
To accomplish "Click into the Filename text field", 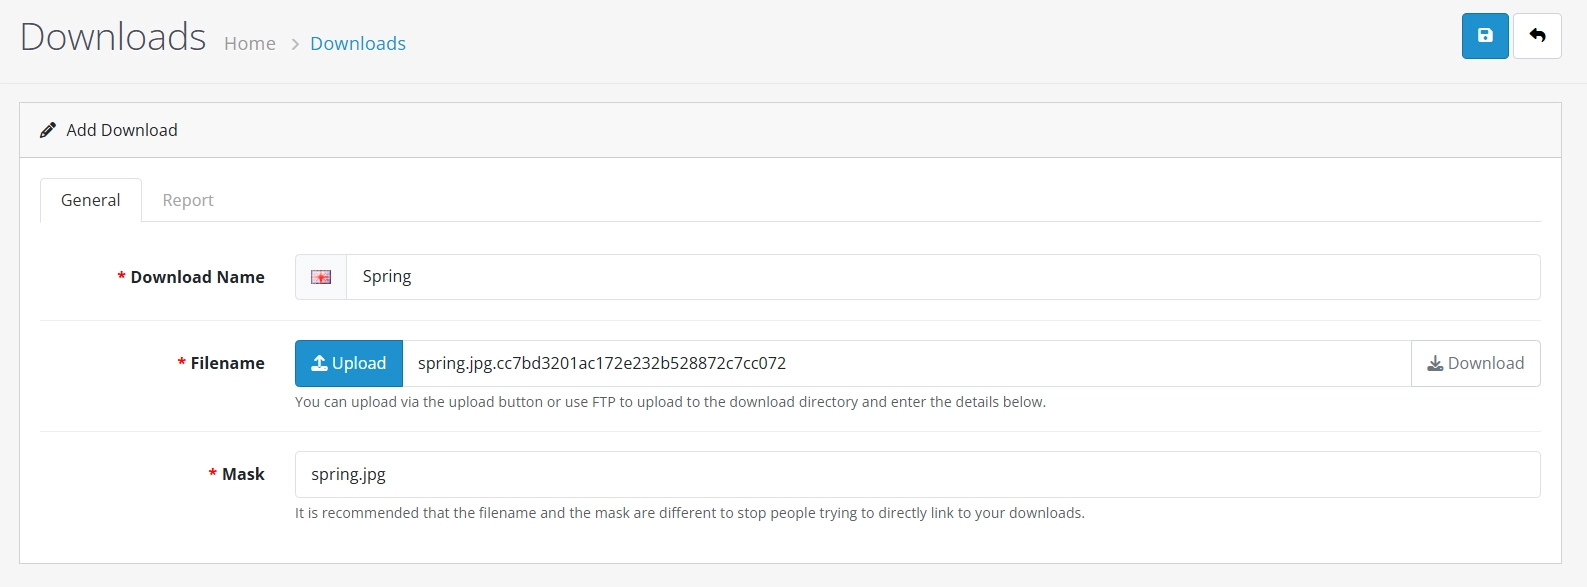I will pyautogui.click(x=905, y=363).
